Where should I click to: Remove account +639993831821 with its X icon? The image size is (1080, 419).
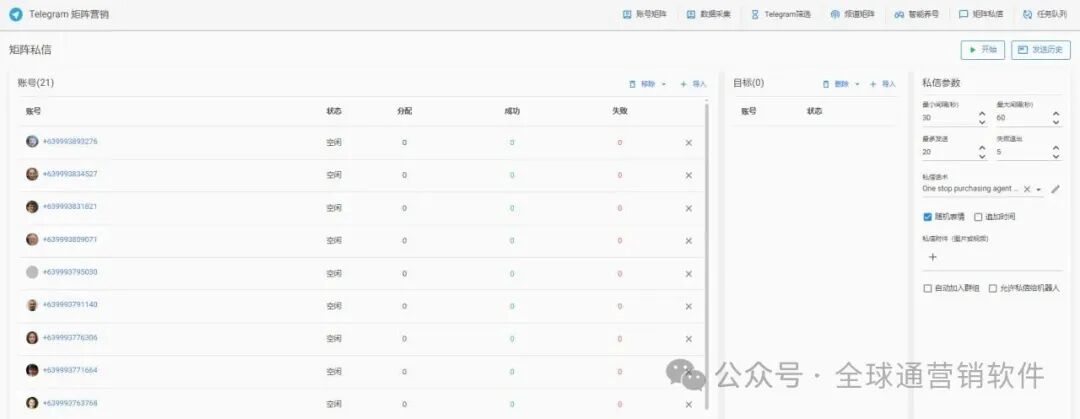(x=689, y=208)
